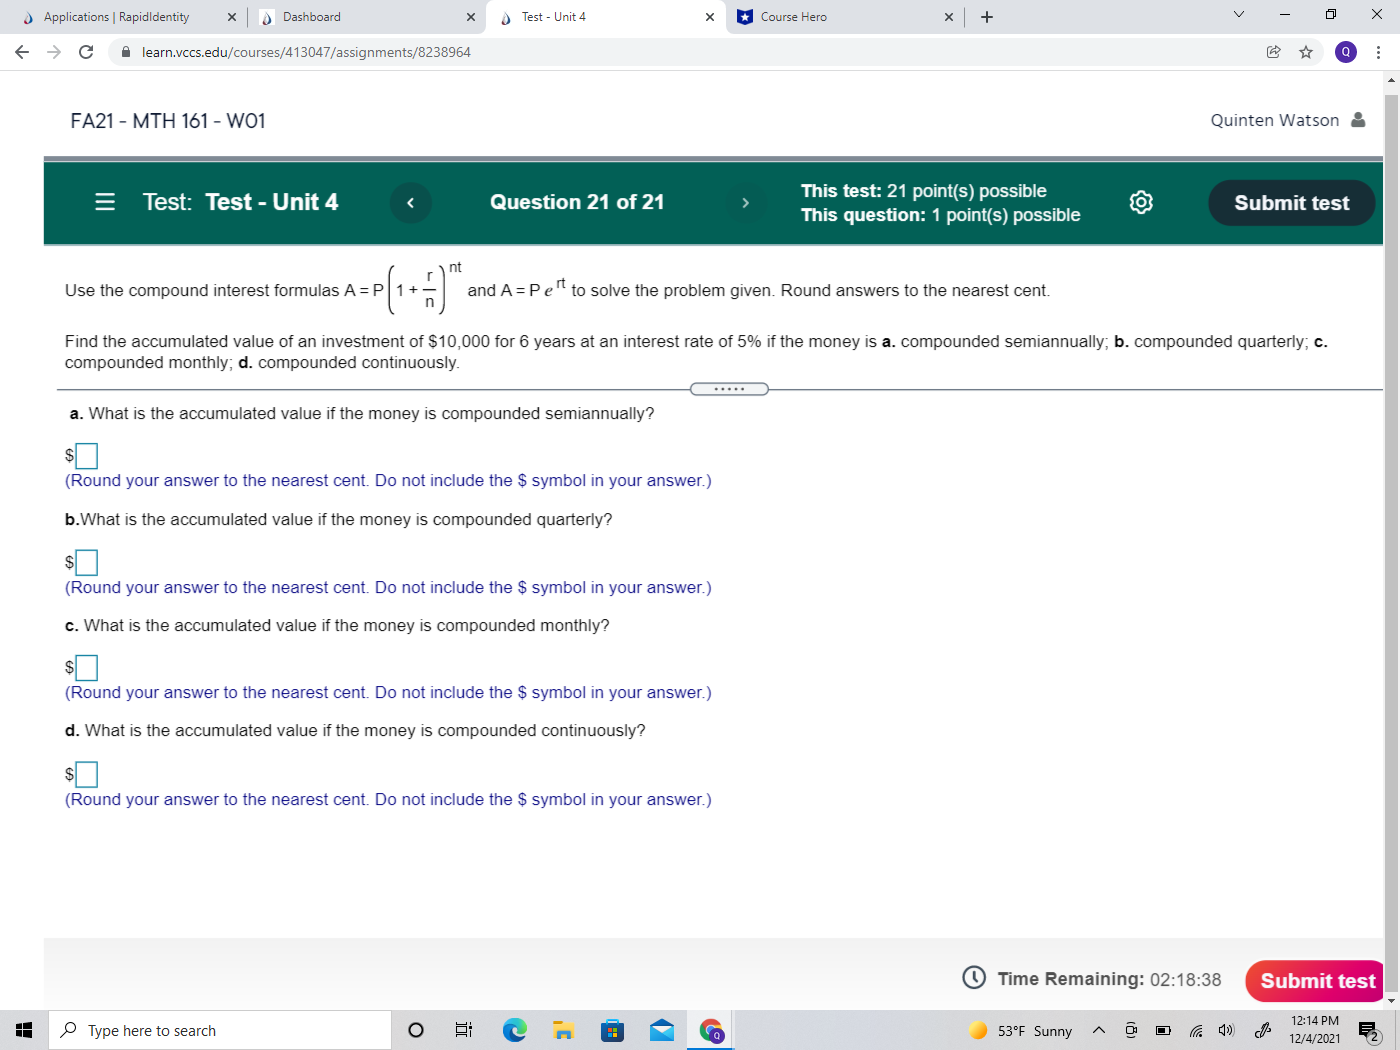Expand the dotted divider handle below the problem
Viewport: 1400px width, 1050px height.
[x=729, y=388]
